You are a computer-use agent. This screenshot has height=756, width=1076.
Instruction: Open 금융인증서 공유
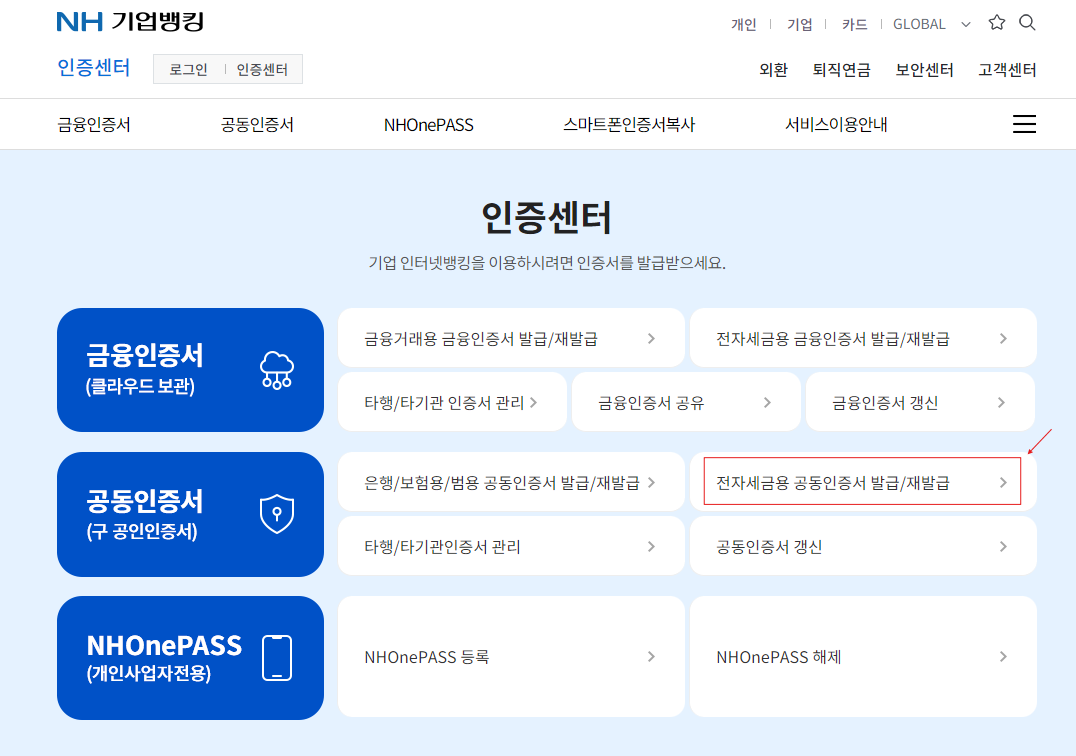coord(686,402)
